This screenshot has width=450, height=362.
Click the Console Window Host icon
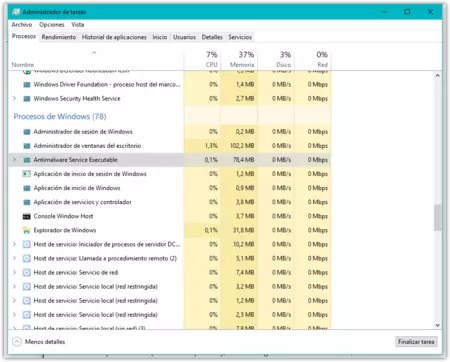pos(27,216)
